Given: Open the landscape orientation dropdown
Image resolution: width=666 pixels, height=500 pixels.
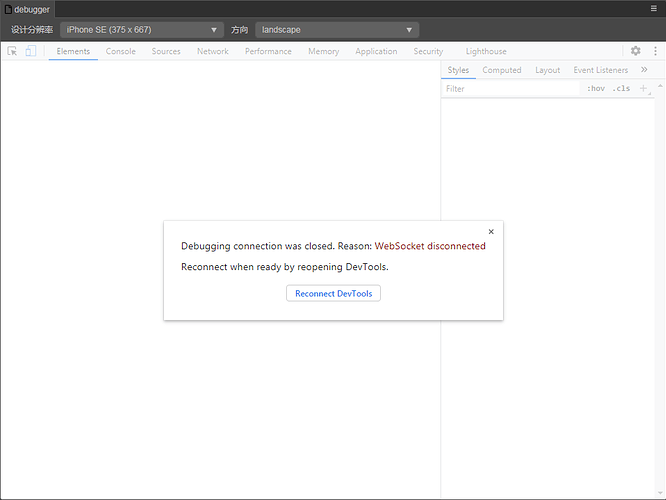Looking at the screenshot, I should point(337,30).
